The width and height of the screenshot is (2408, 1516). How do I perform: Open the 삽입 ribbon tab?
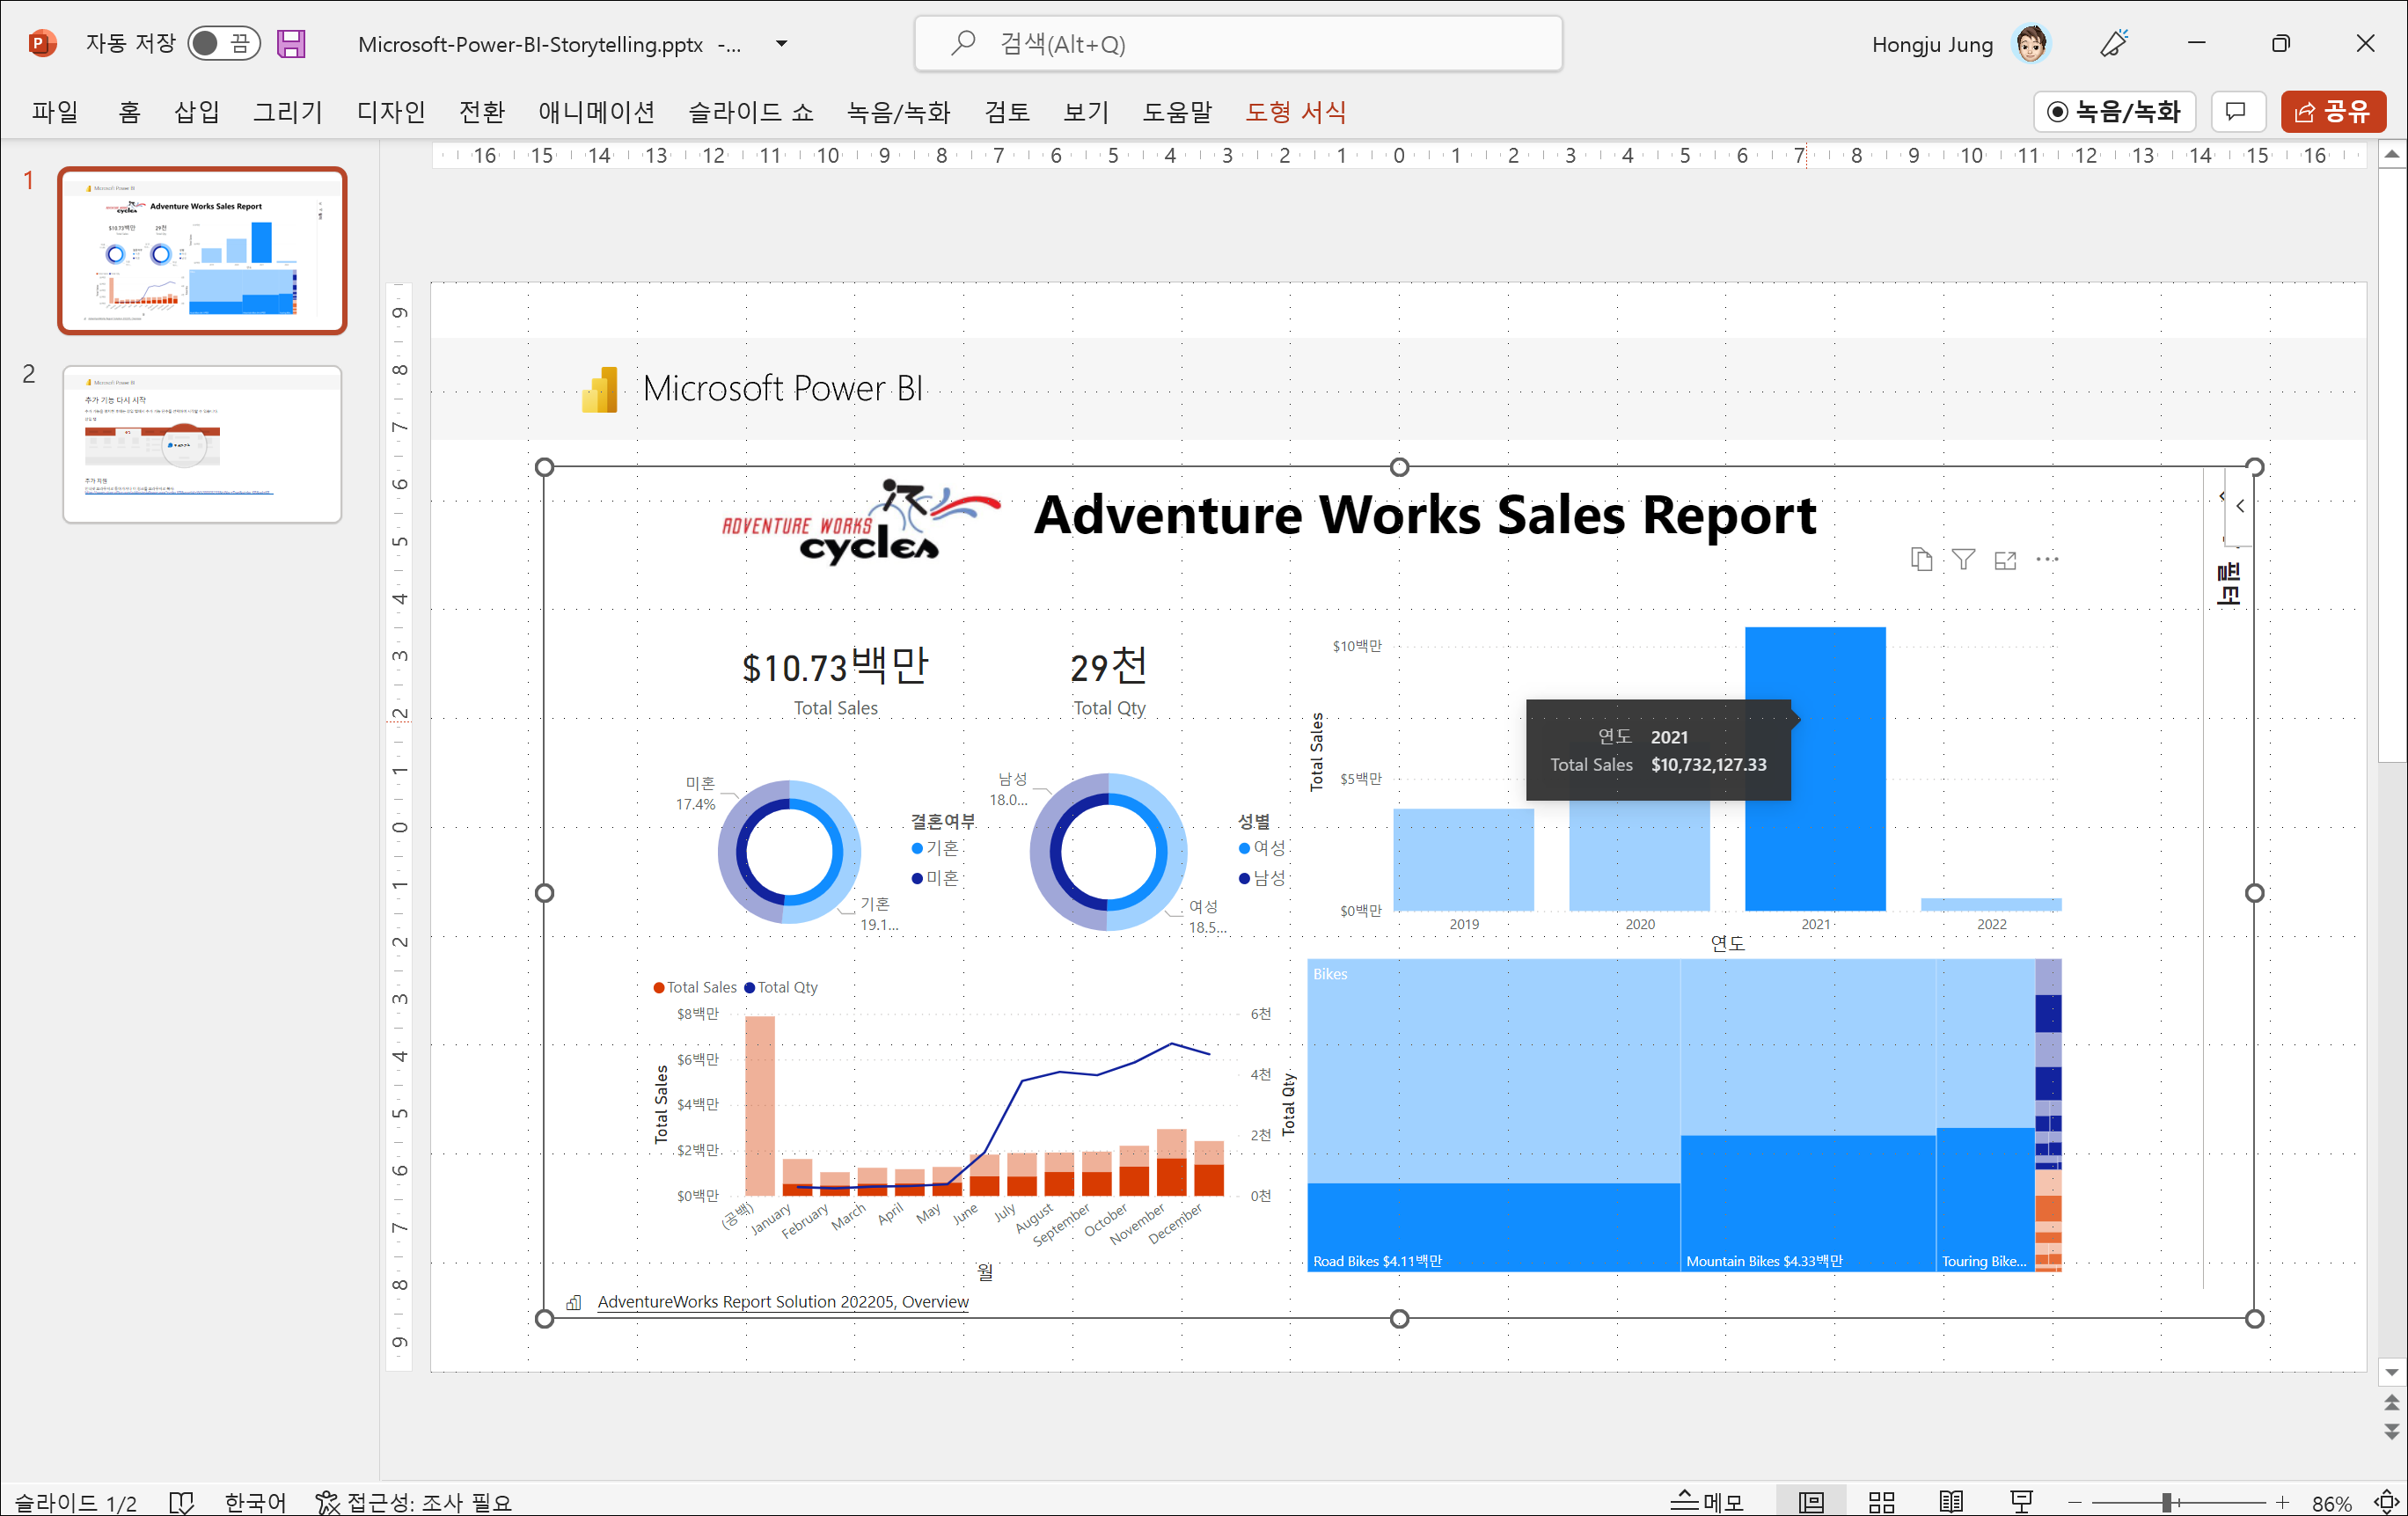pyautogui.click(x=196, y=112)
